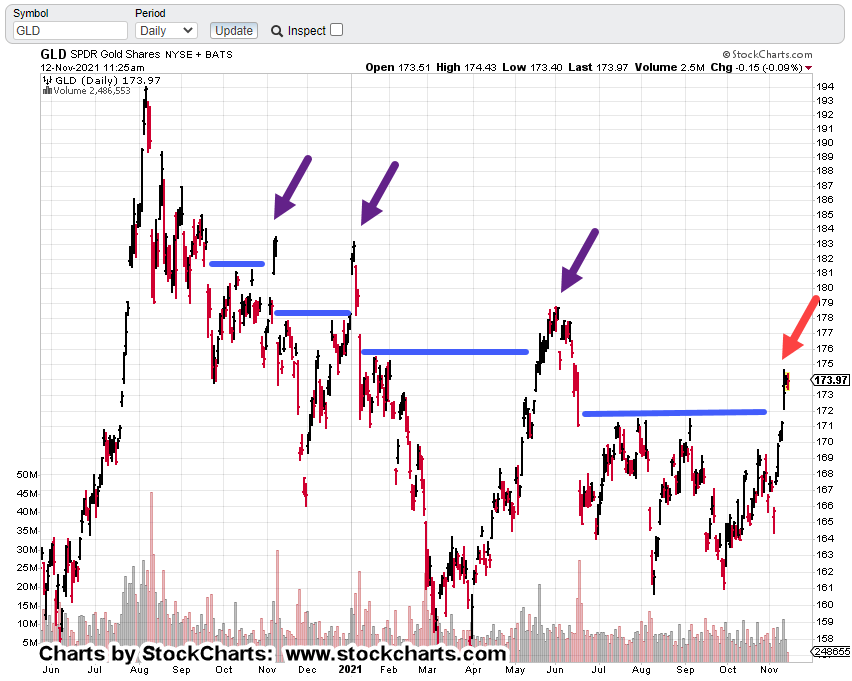Select the long blue line near 176

[x=445, y=352]
